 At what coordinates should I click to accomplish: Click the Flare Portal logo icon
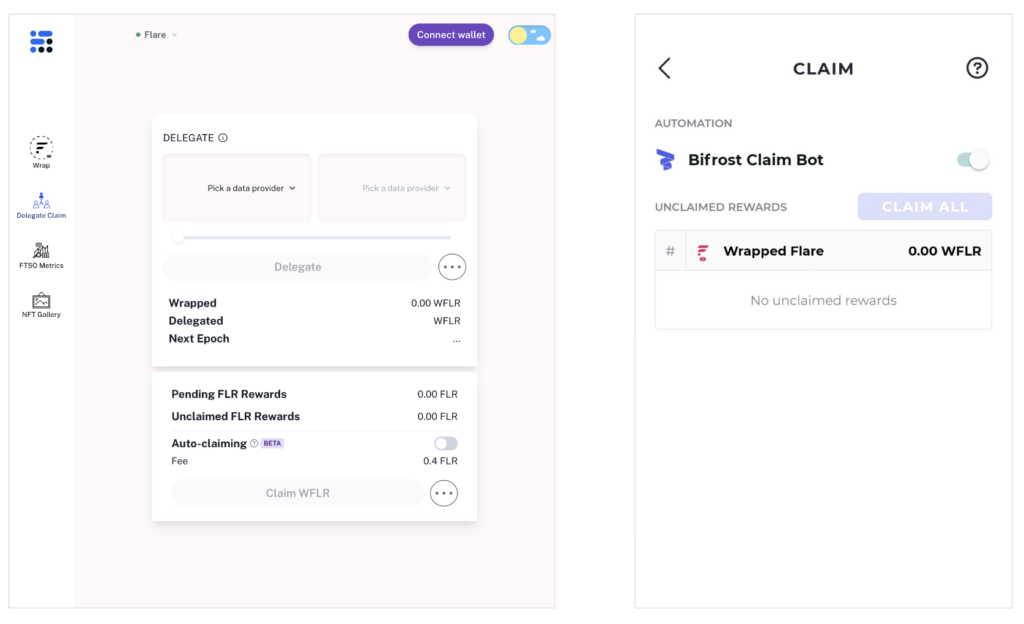pos(41,41)
